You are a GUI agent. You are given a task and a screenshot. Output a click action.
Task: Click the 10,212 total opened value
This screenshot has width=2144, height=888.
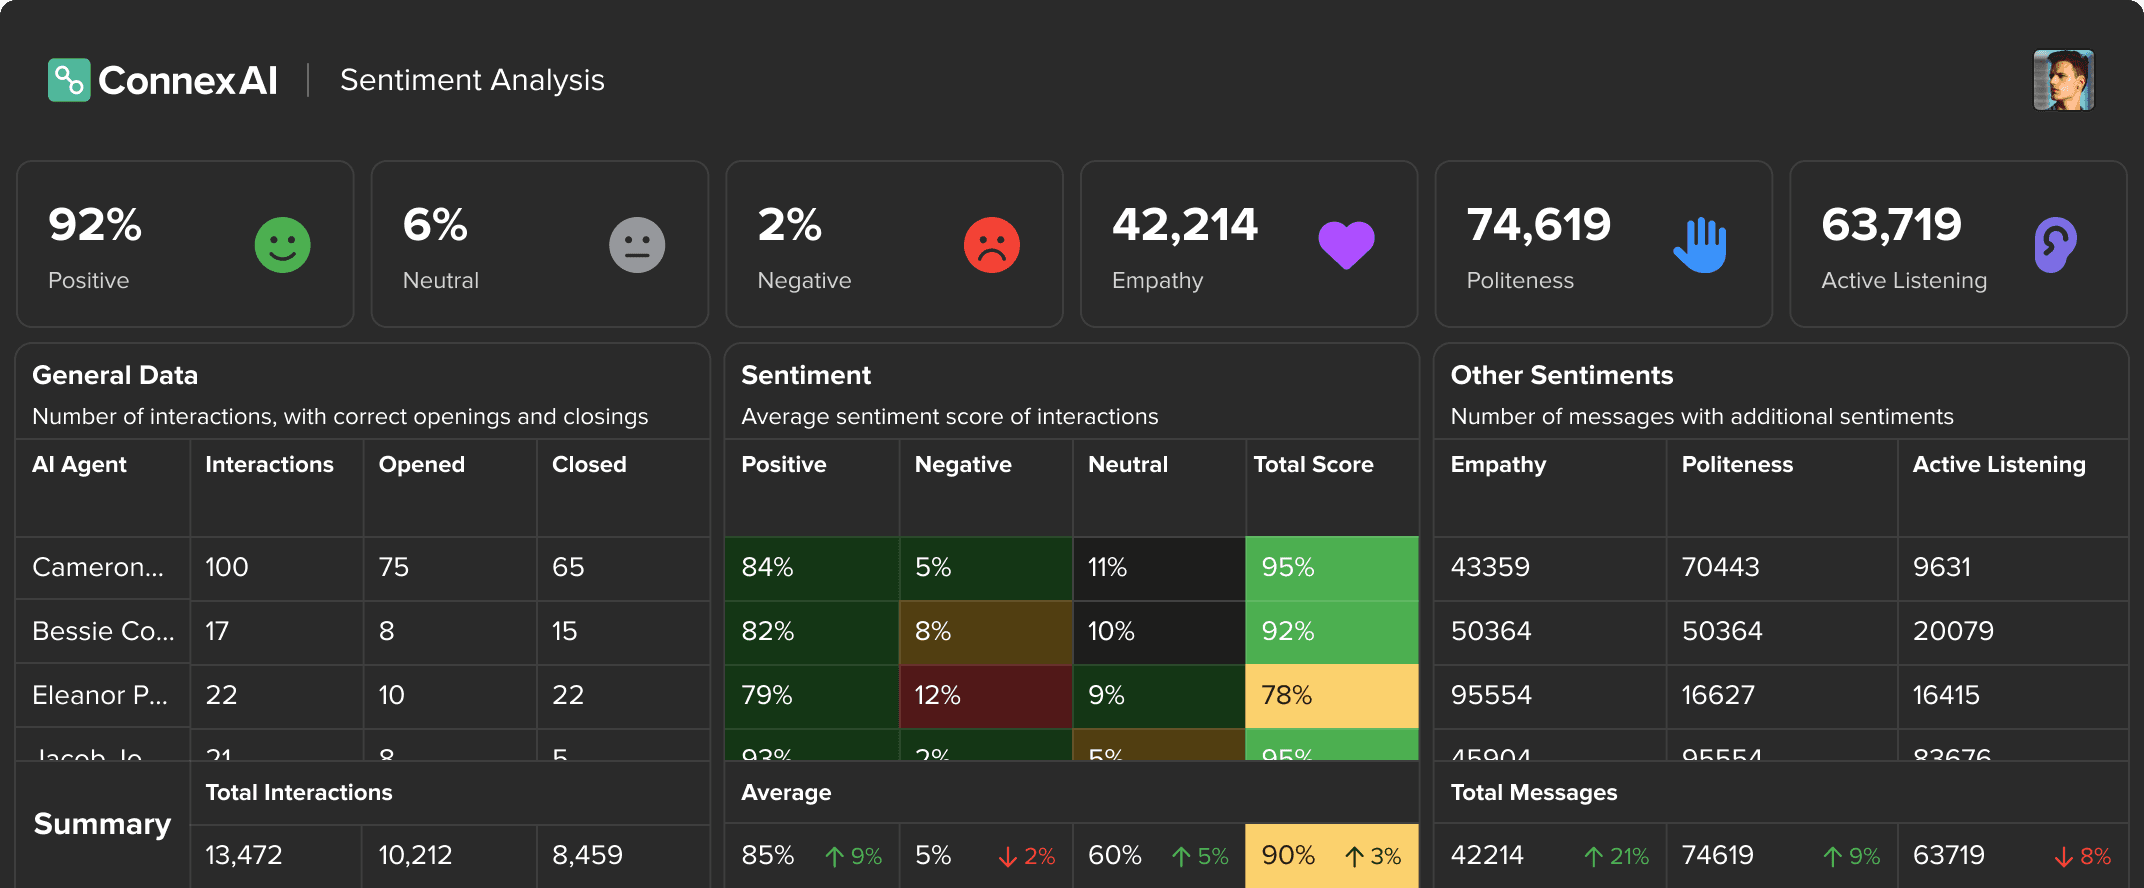point(415,855)
